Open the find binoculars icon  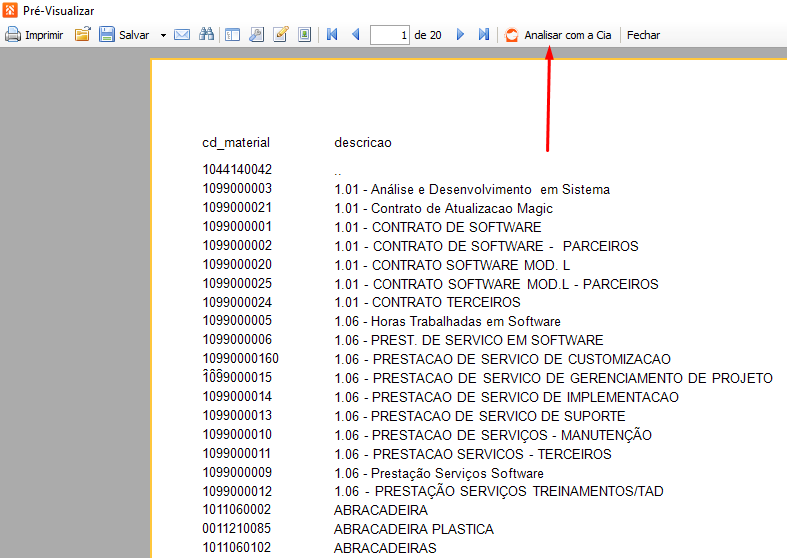click(206, 34)
